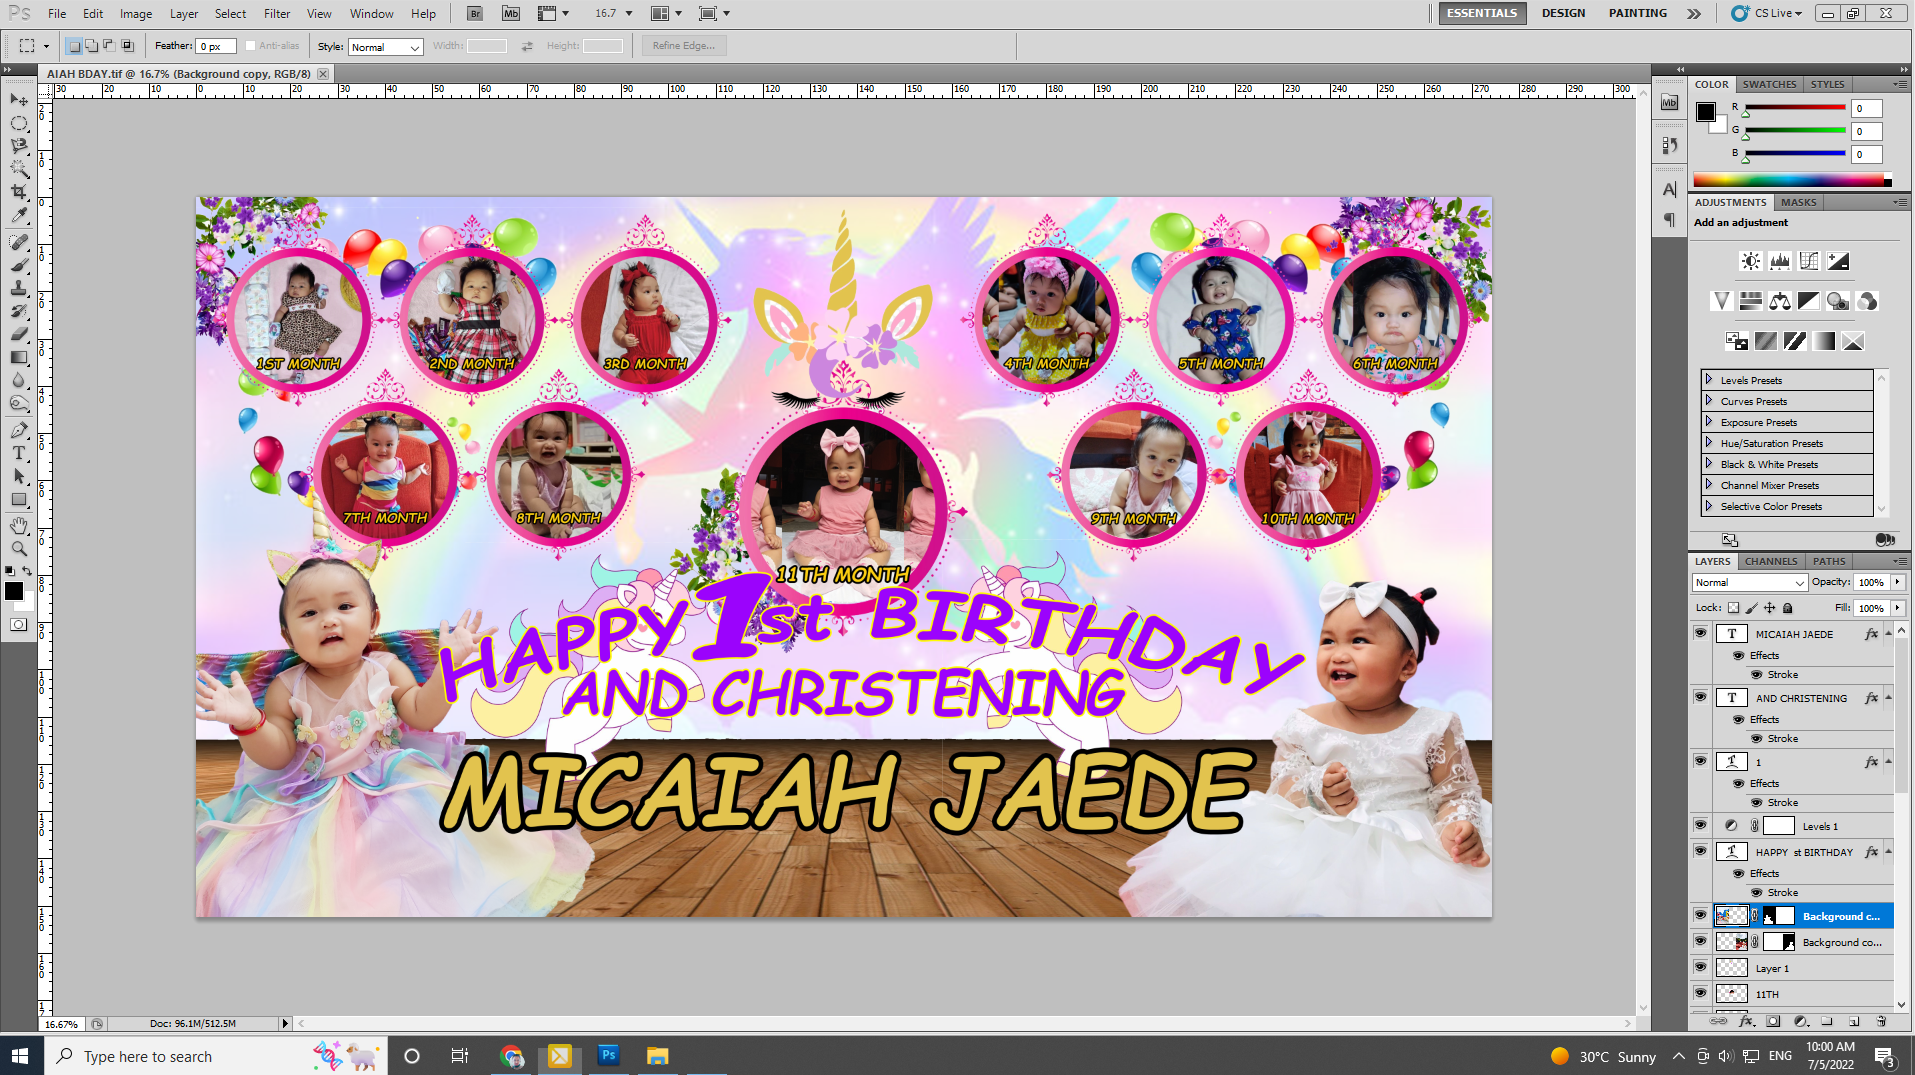This screenshot has width=1915, height=1075.
Task: Add a Photo Filter adjustment
Action: point(1838,301)
